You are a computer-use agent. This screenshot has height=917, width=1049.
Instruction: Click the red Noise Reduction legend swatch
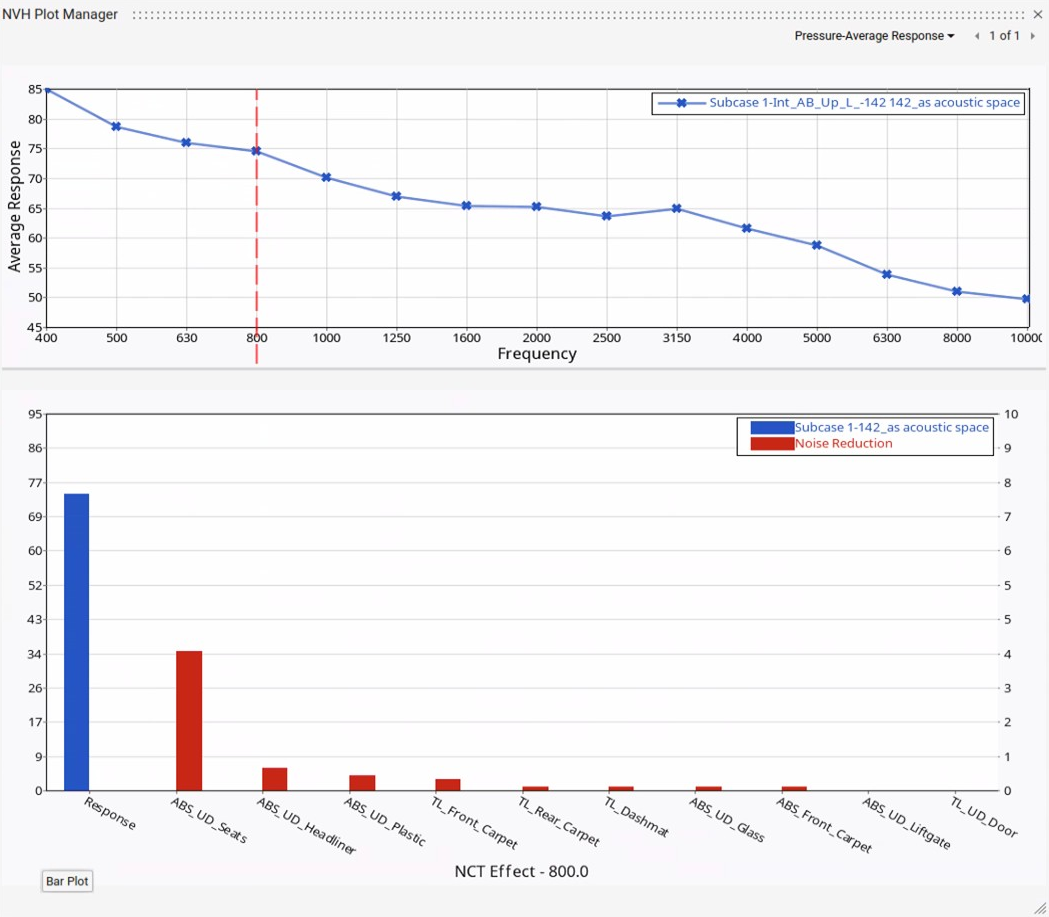(x=771, y=443)
